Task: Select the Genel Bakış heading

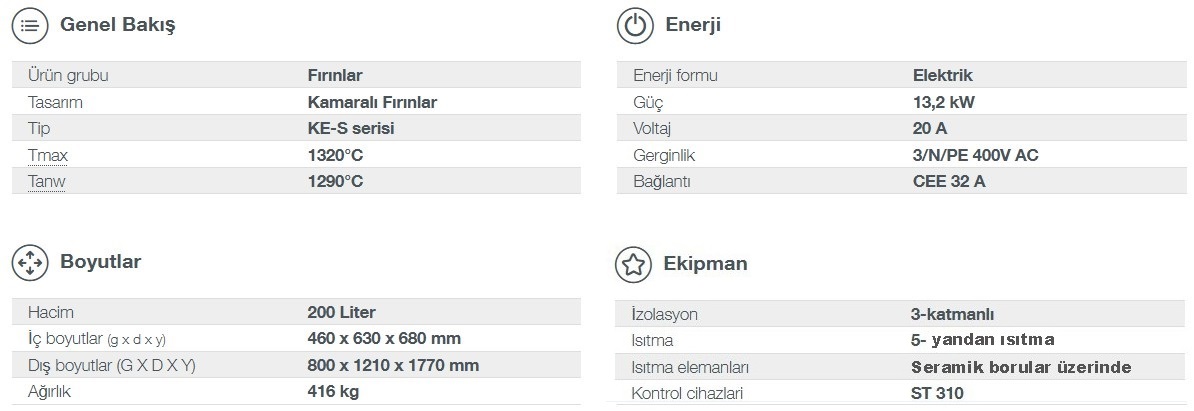Action: point(117,25)
